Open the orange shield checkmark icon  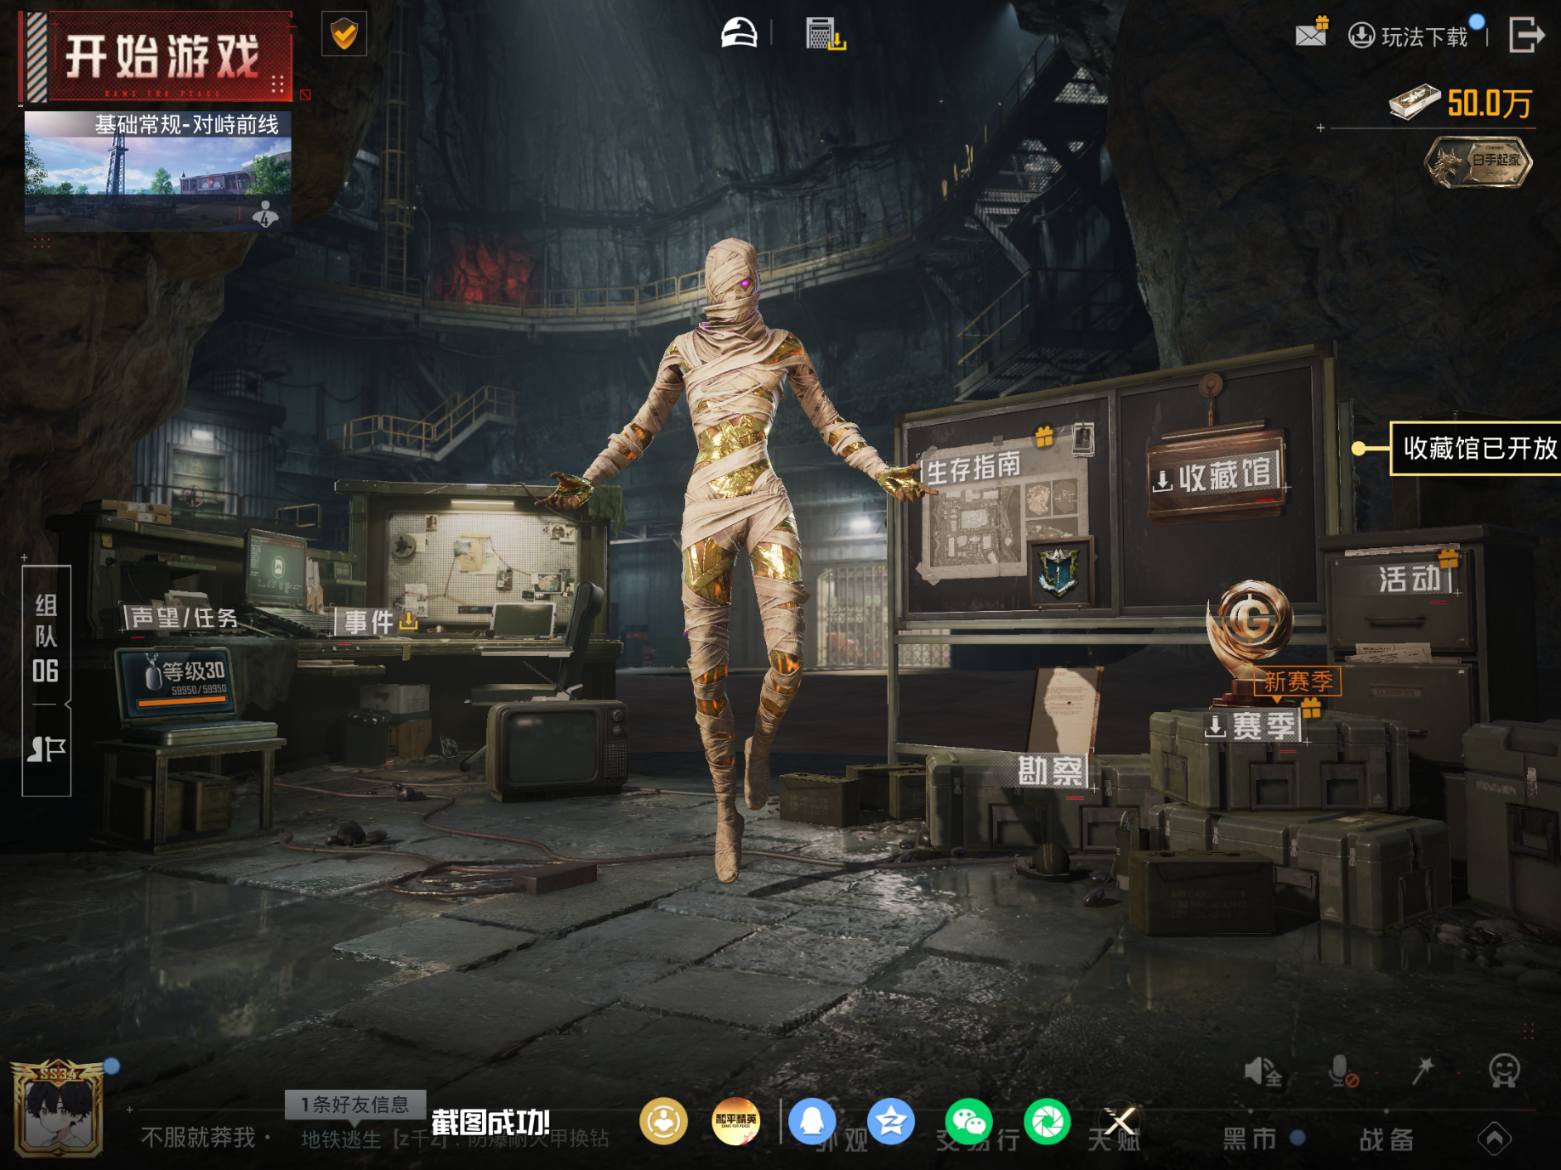pos(344,35)
